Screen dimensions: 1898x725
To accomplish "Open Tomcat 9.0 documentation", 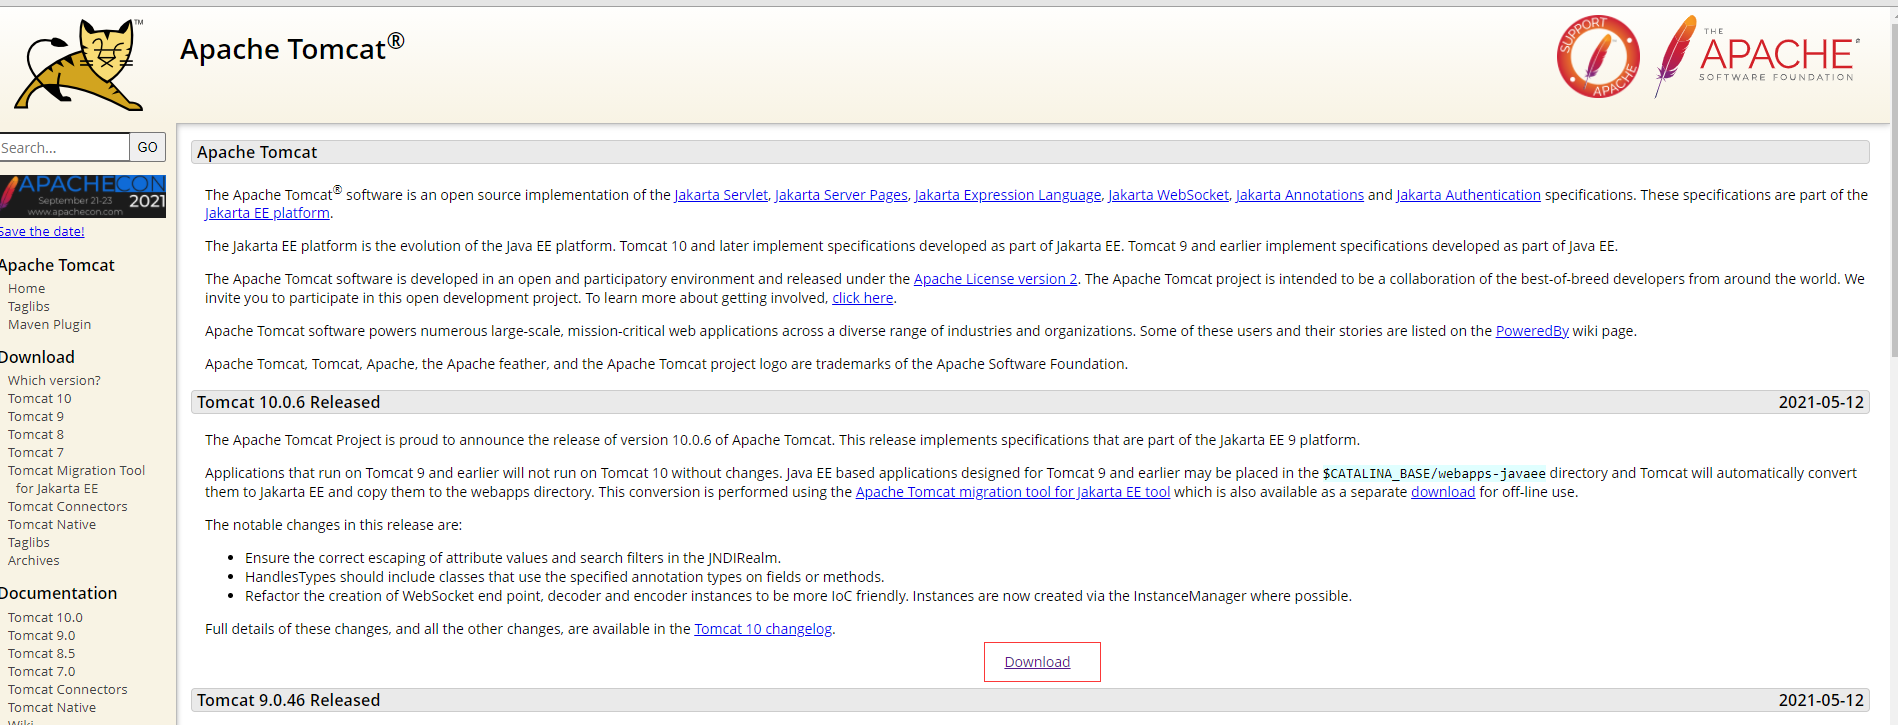I will (x=42, y=635).
